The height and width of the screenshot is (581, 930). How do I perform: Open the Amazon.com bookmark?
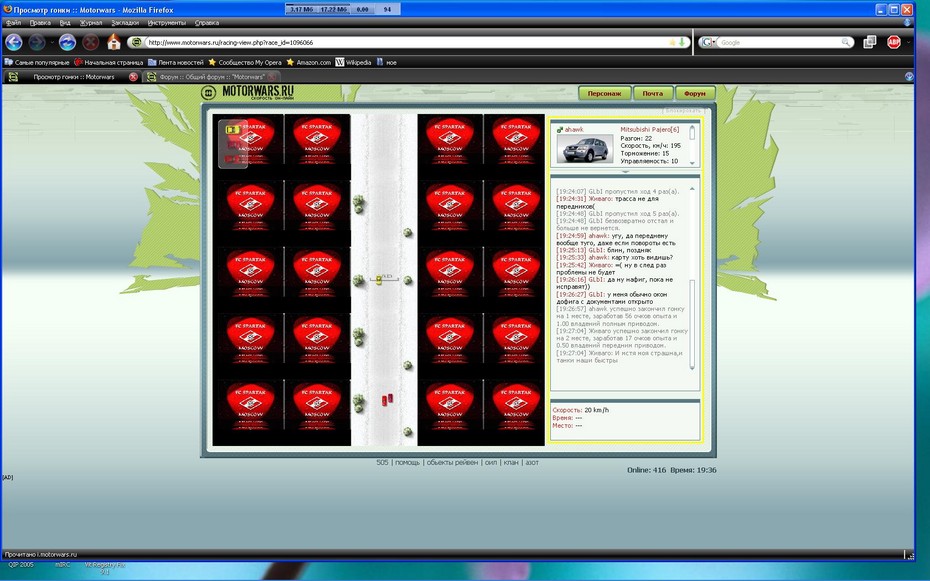click(308, 62)
